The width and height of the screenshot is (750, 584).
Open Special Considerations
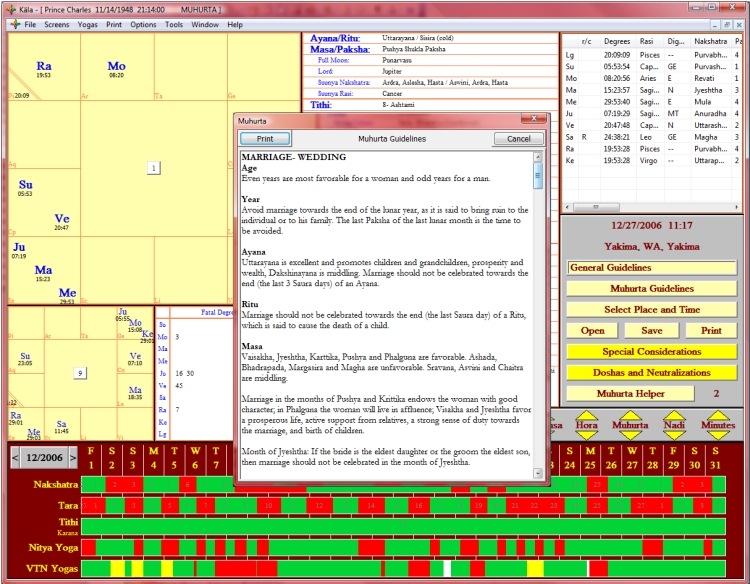coord(652,352)
